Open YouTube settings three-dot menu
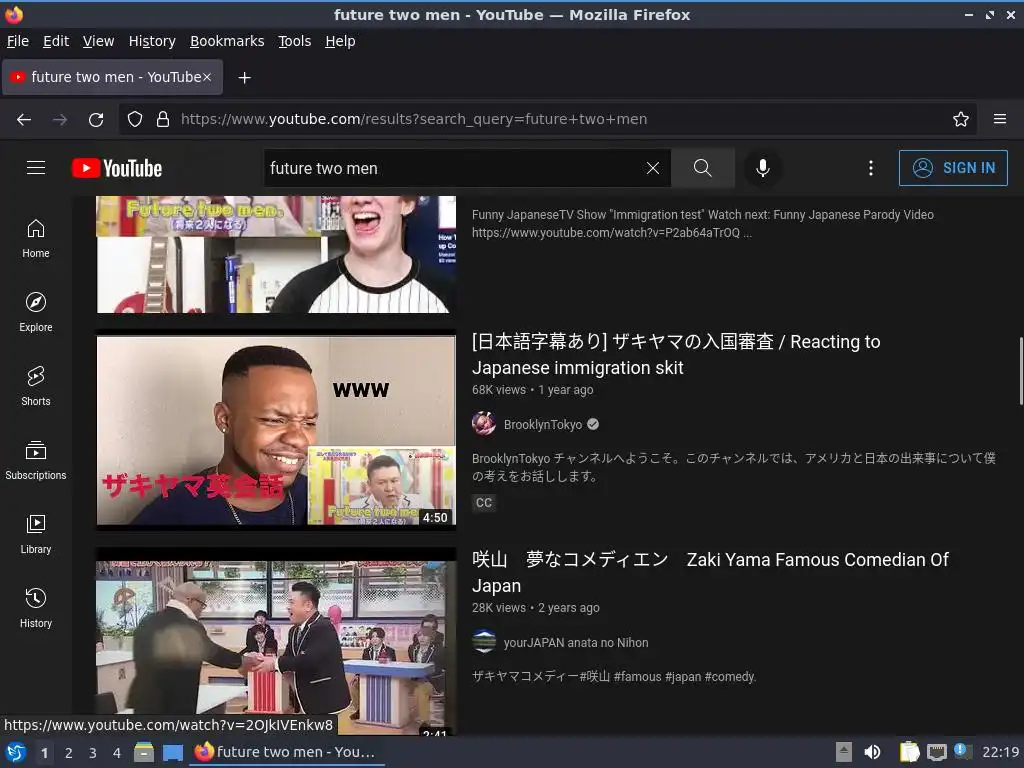The height and width of the screenshot is (768, 1024). [x=871, y=168]
